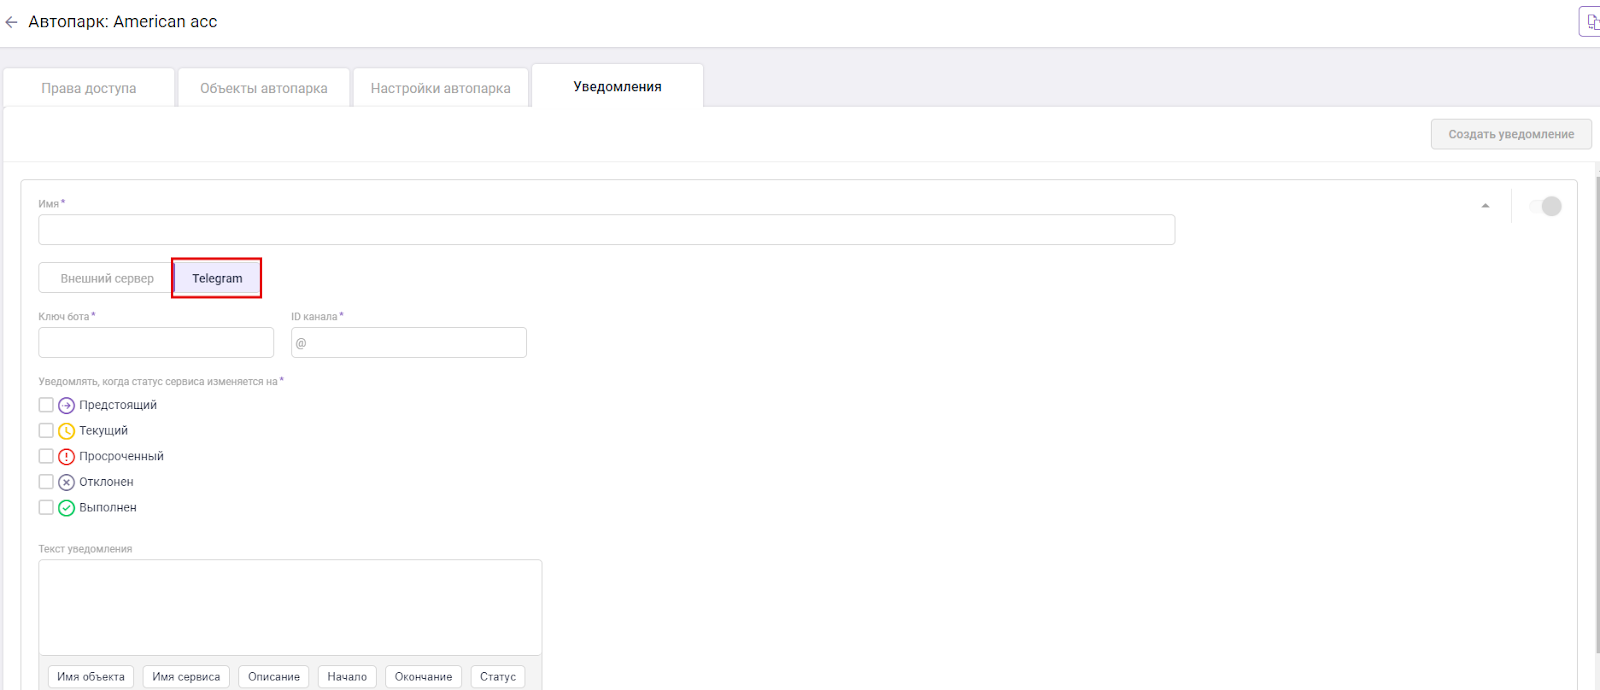Click the document icon in top-right corner
The image size is (1600, 690).
(1590, 21)
